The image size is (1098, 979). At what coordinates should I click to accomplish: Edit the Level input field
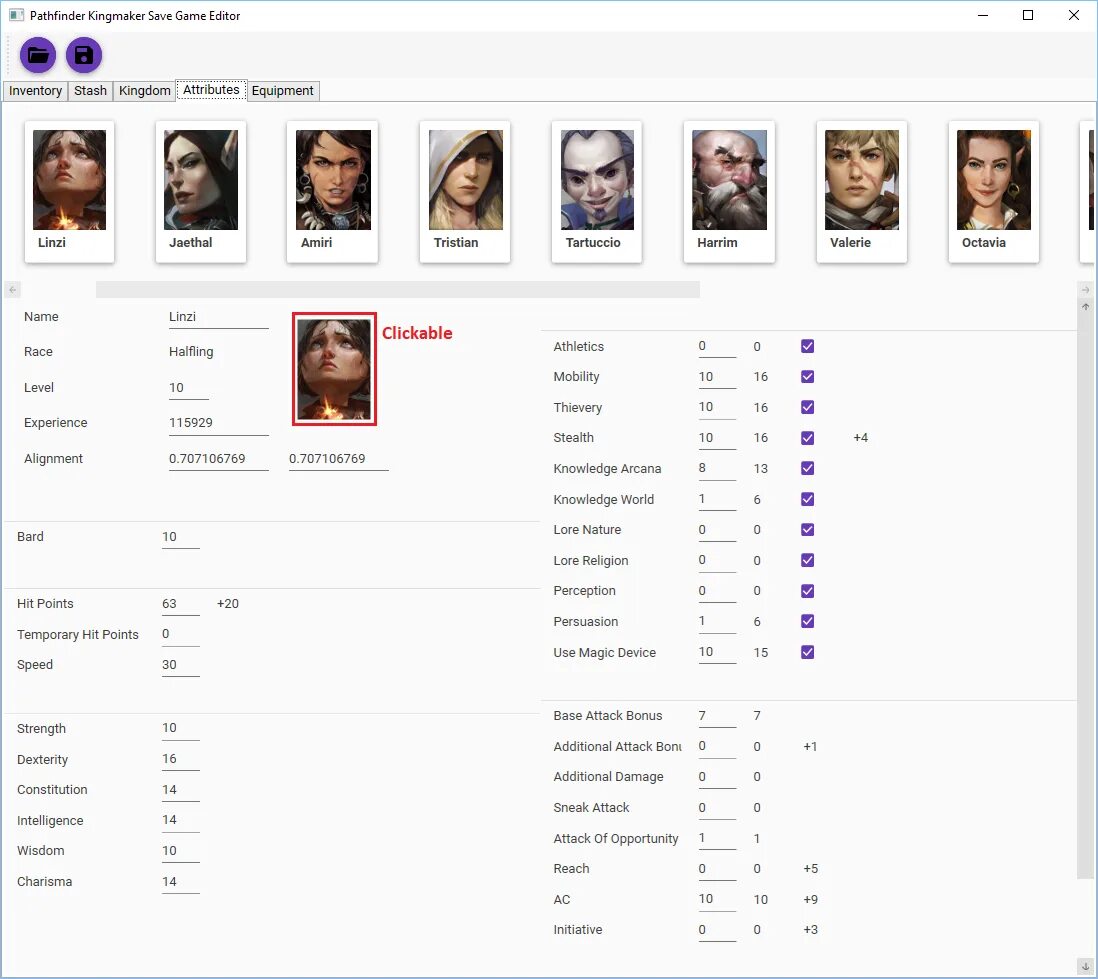point(188,387)
